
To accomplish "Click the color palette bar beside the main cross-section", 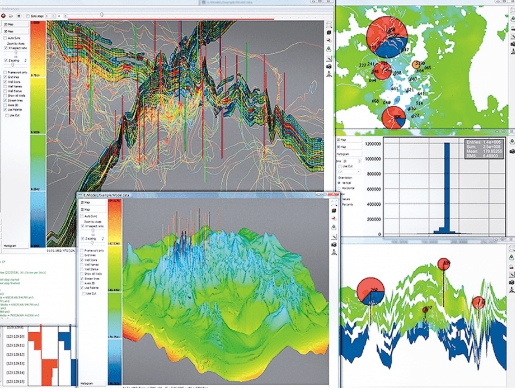I will click(x=38, y=134).
